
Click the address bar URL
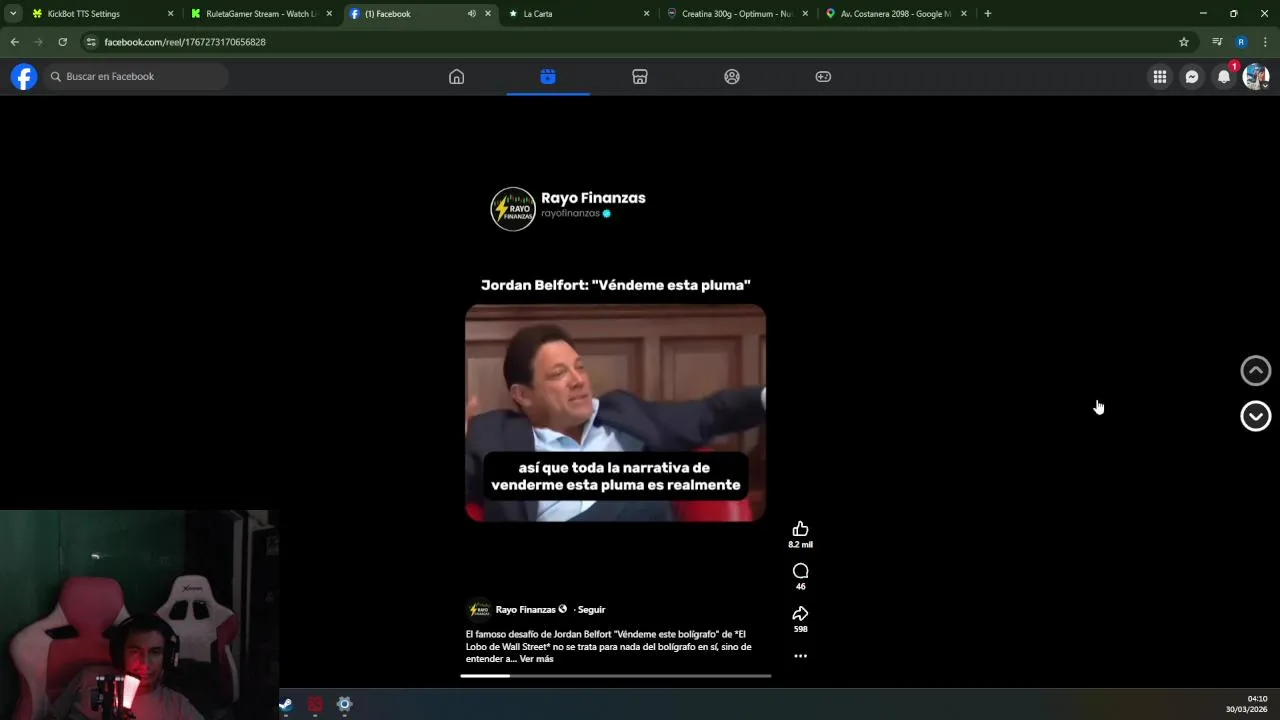click(x=185, y=42)
